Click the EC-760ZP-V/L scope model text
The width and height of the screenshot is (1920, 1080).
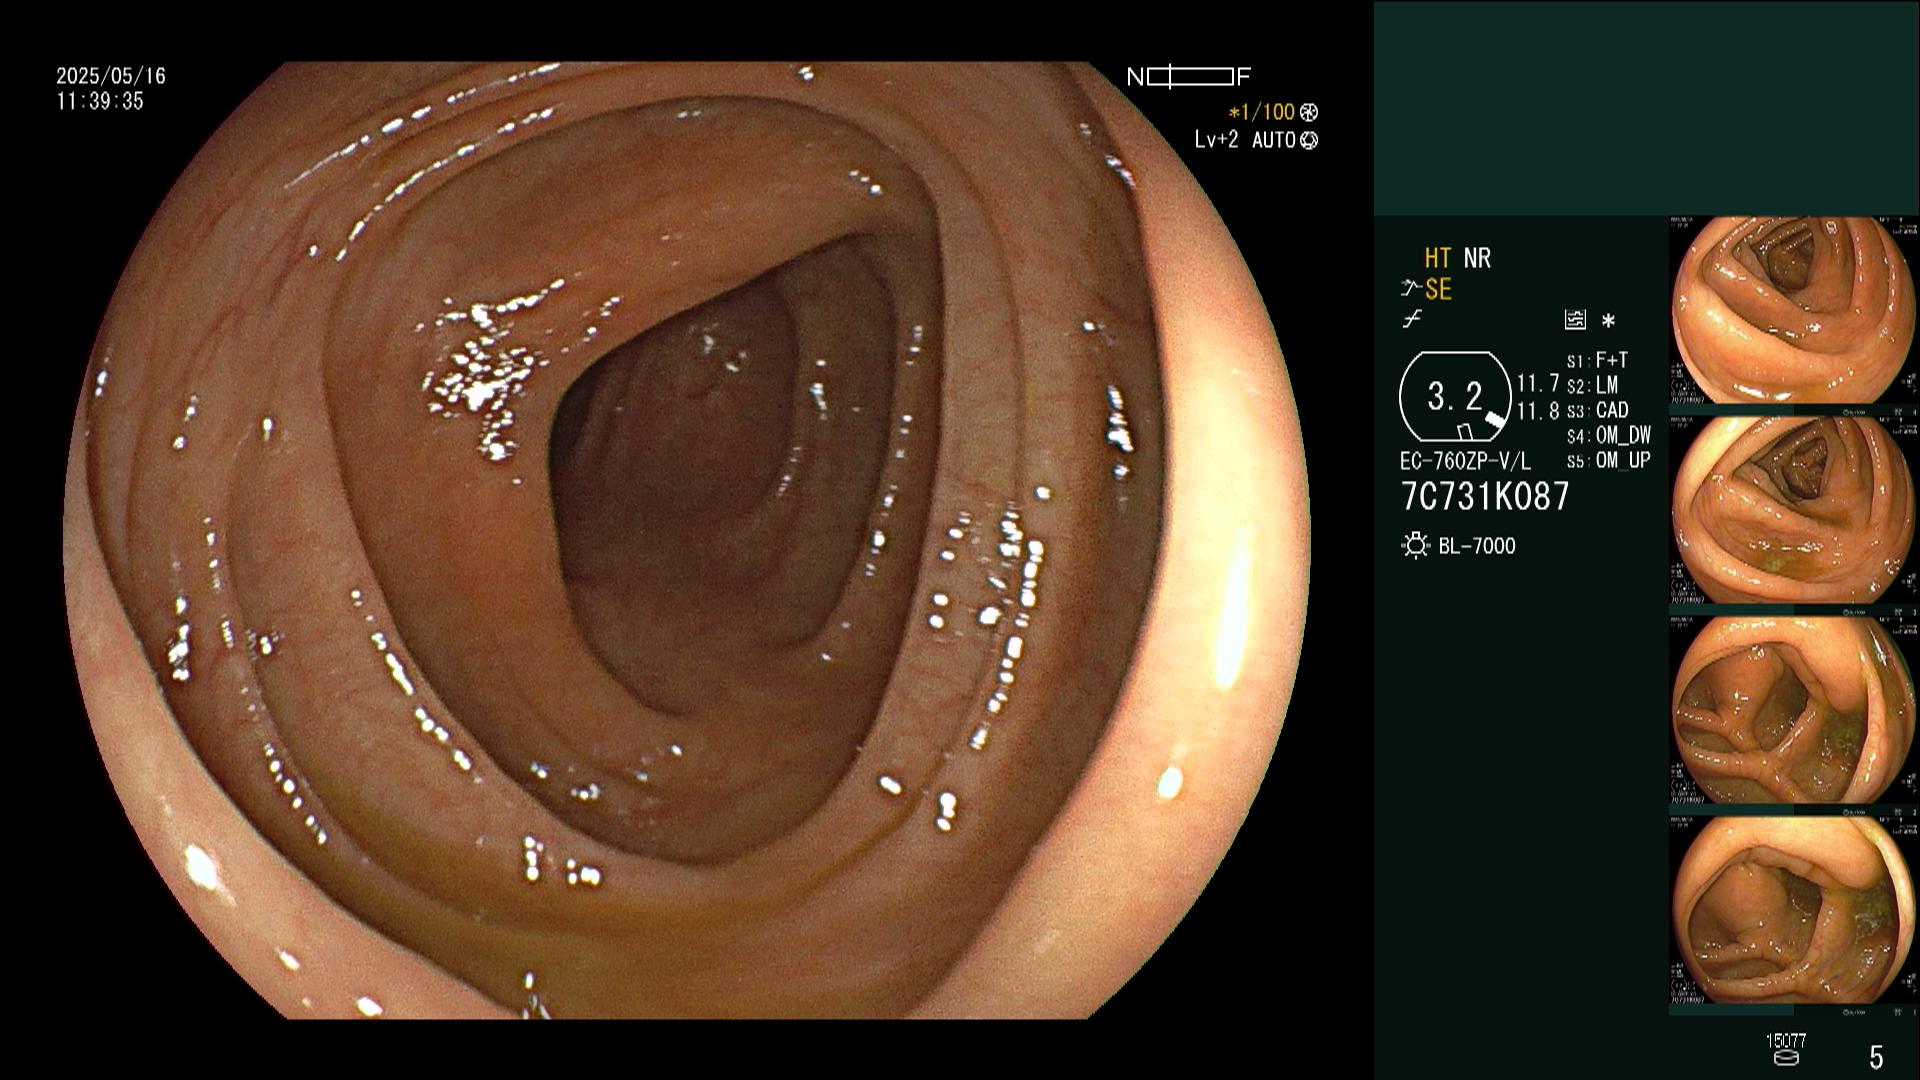click(x=1465, y=462)
